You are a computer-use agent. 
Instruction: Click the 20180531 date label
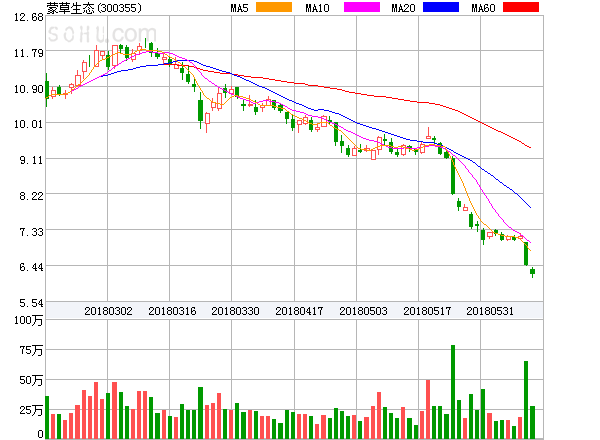(490, 311)
